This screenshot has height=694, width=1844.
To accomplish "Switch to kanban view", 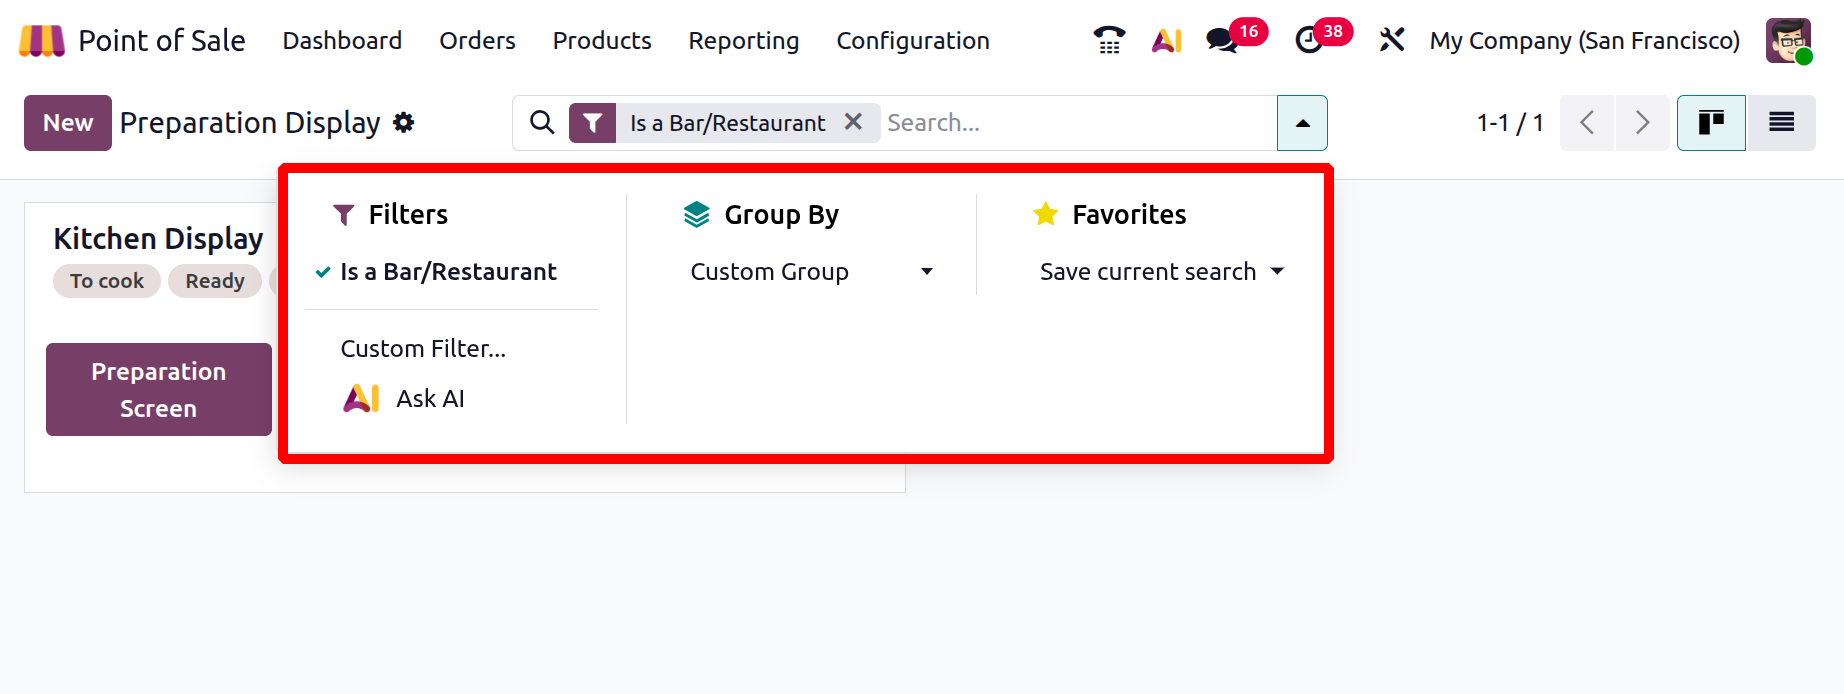I will tap(1711, 123).
